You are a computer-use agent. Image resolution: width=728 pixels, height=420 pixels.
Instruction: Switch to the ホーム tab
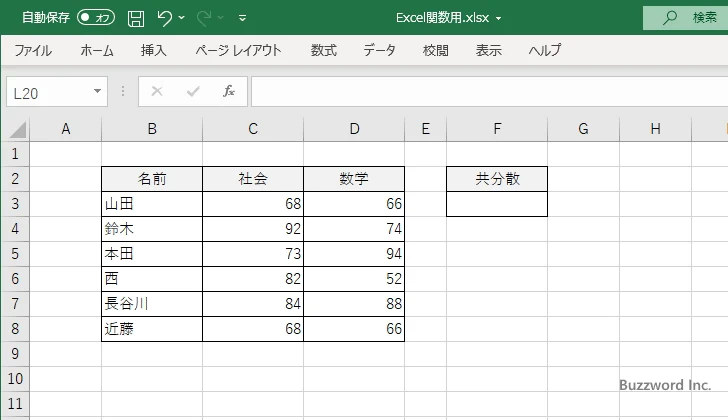pos(97,50)
